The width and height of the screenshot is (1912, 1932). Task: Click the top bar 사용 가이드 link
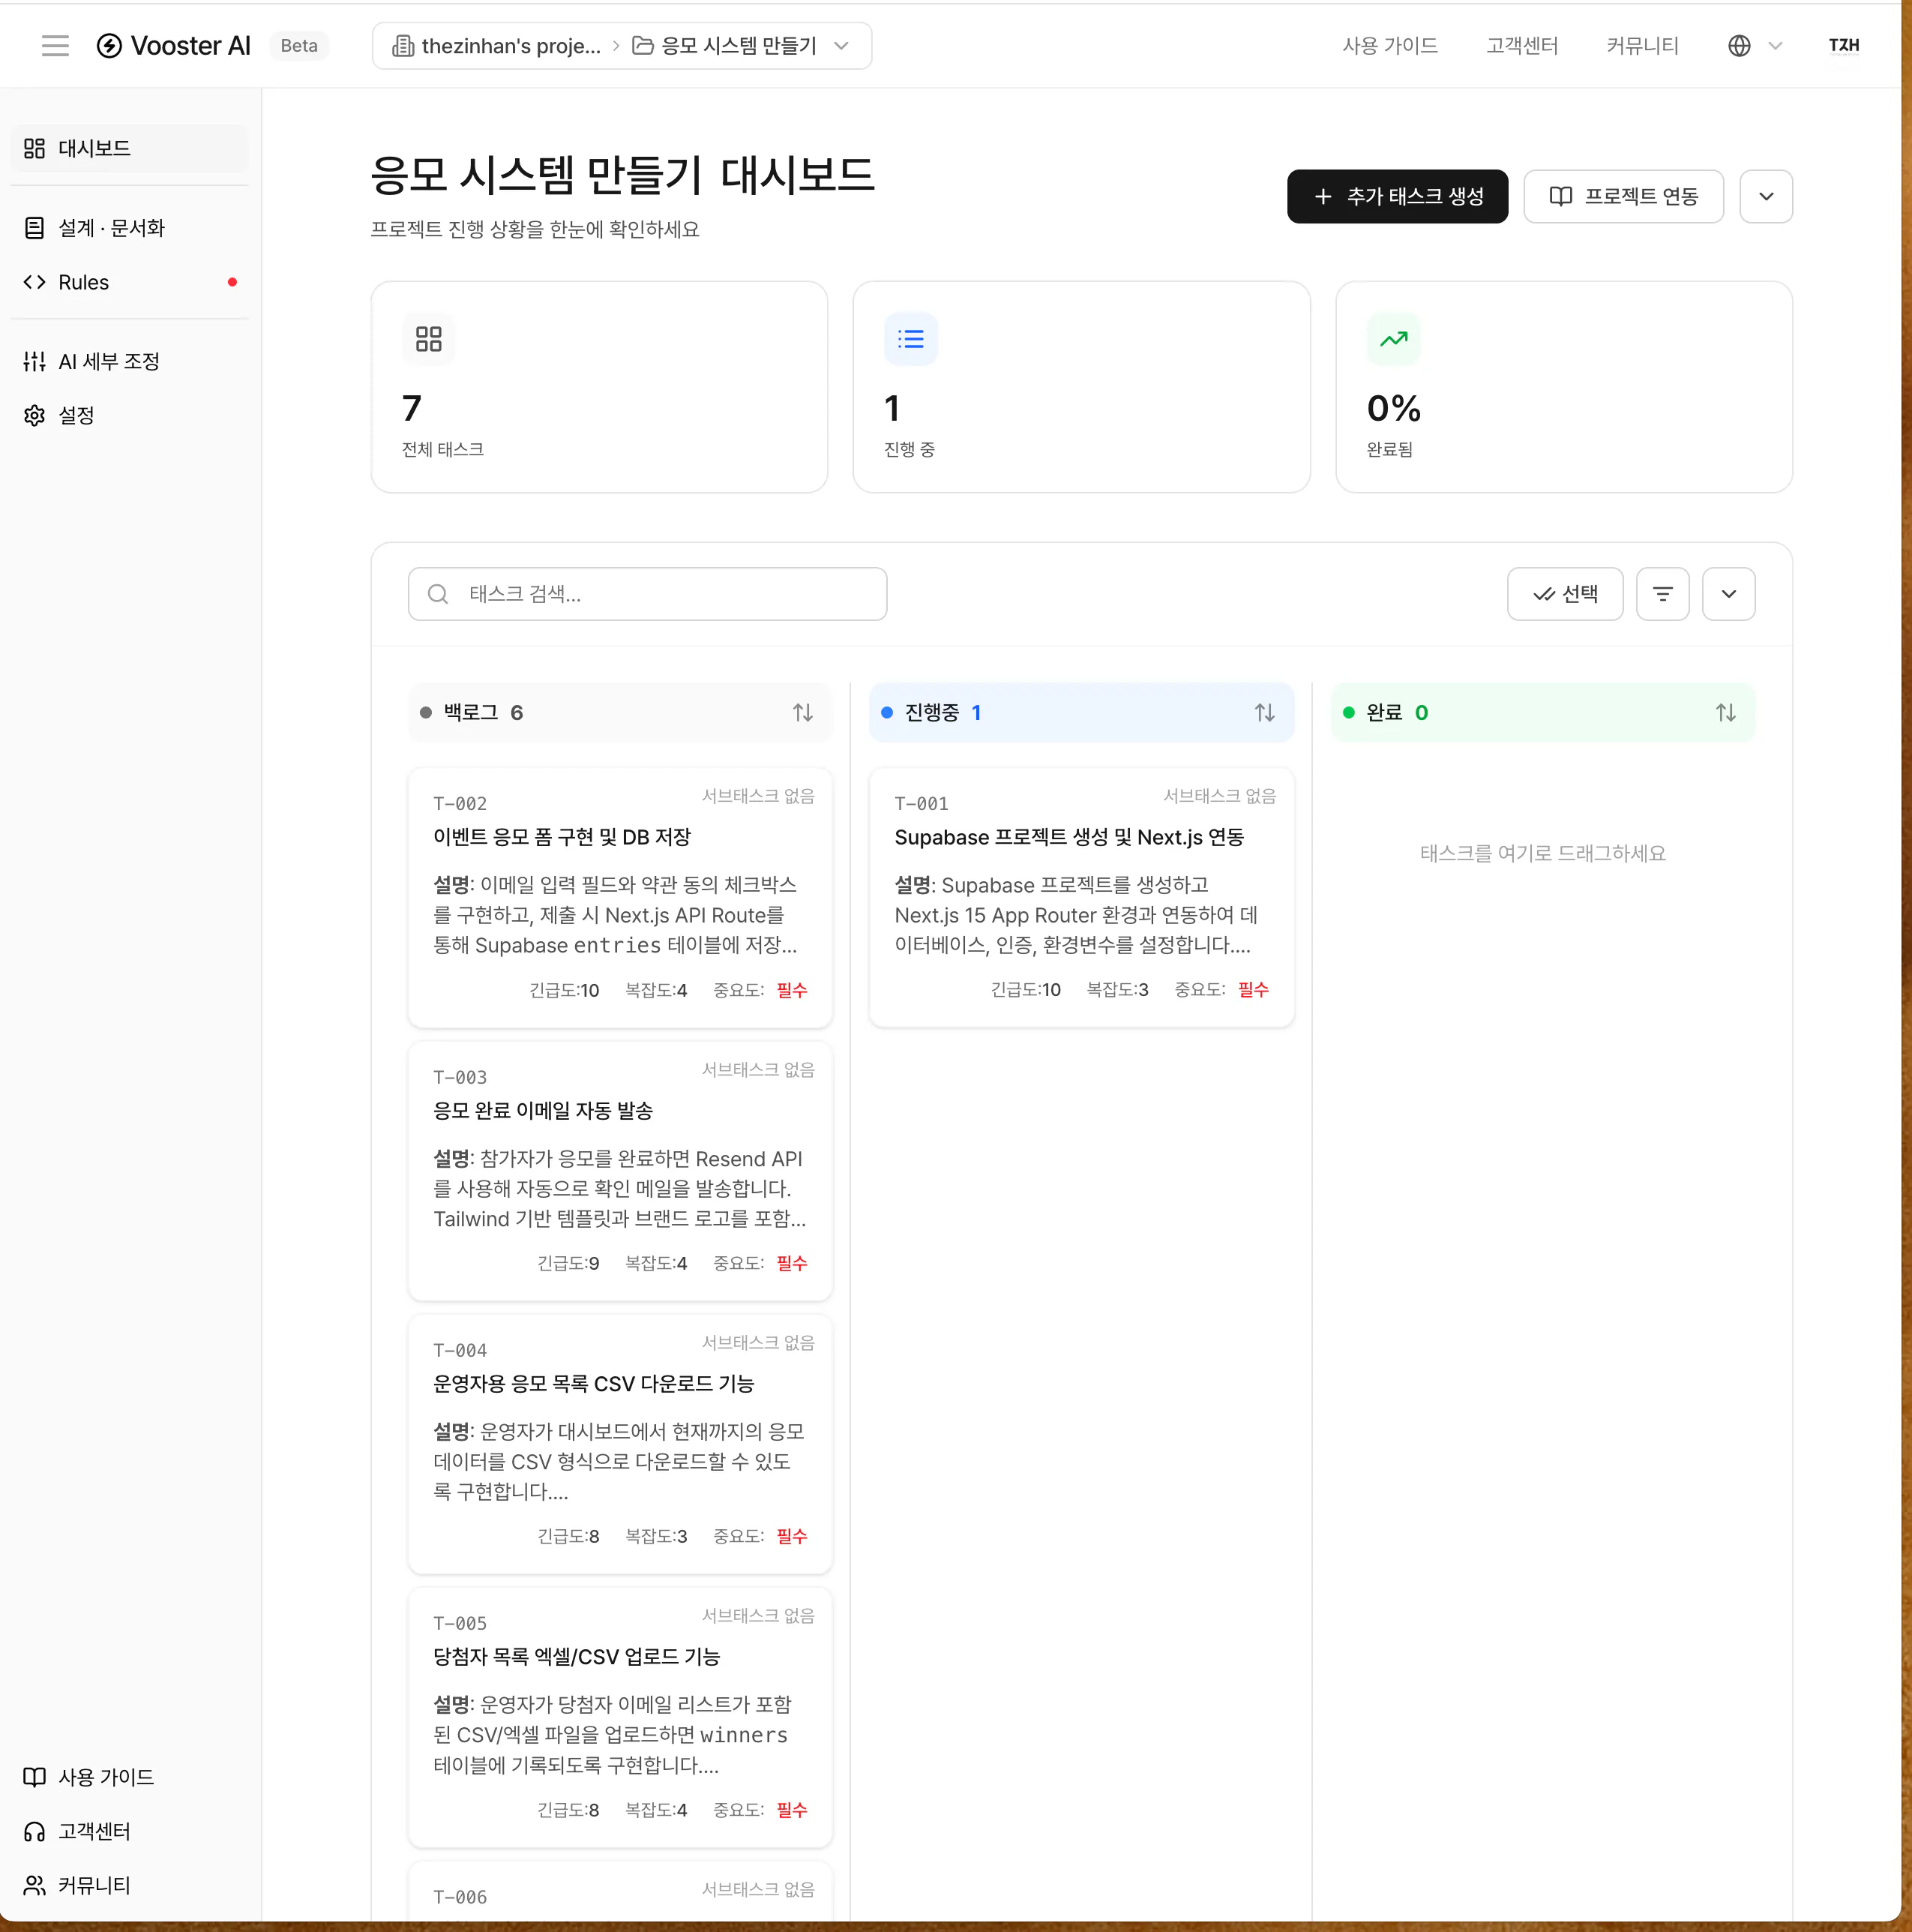tap(1390, 45)
